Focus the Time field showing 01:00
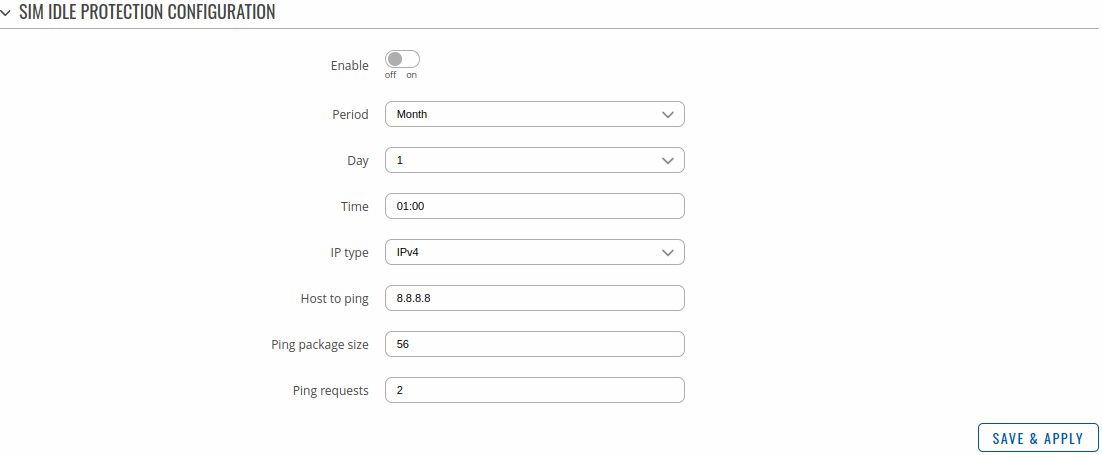 click(535, 206)
